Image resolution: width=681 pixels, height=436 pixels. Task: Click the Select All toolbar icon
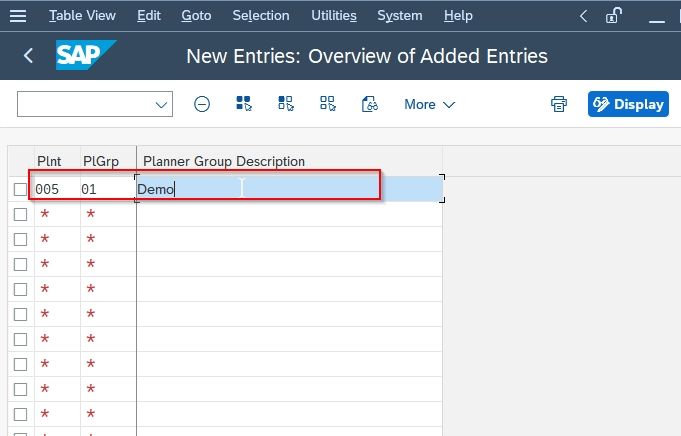244,104
